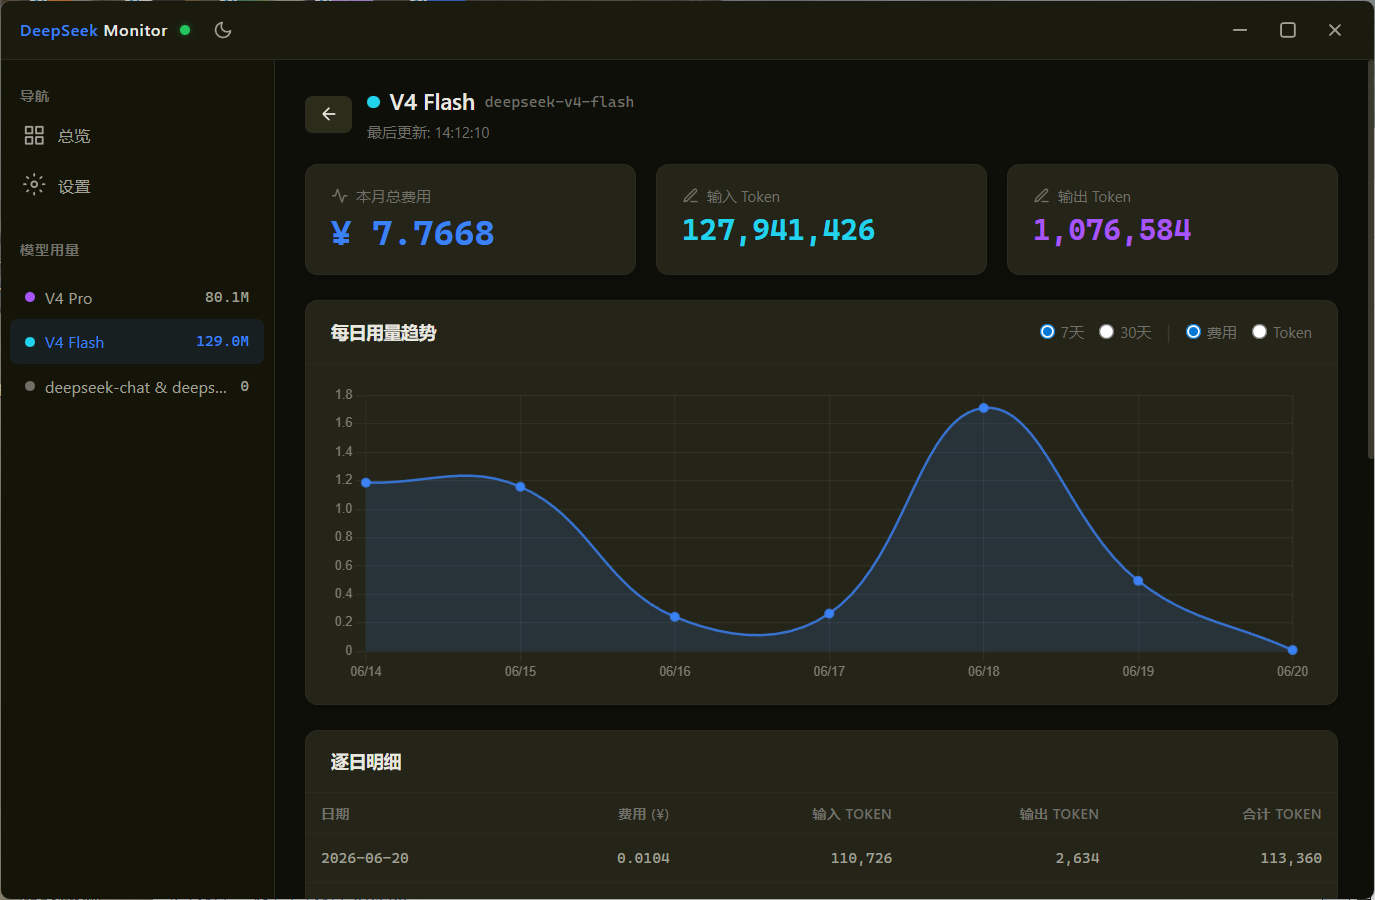Click the input token cell 110,726
Viewport: 1375px width, 900px height.
[x=861, y=858]
